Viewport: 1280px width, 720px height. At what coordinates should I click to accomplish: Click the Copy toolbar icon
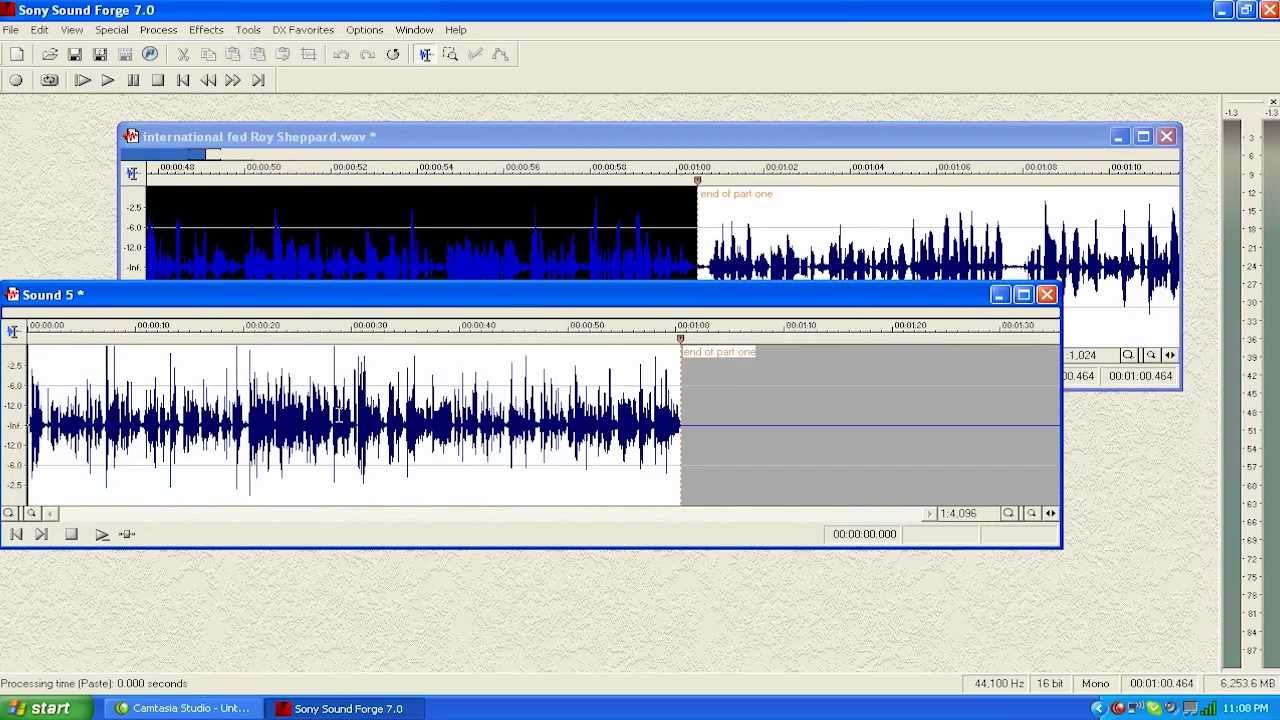208,55
